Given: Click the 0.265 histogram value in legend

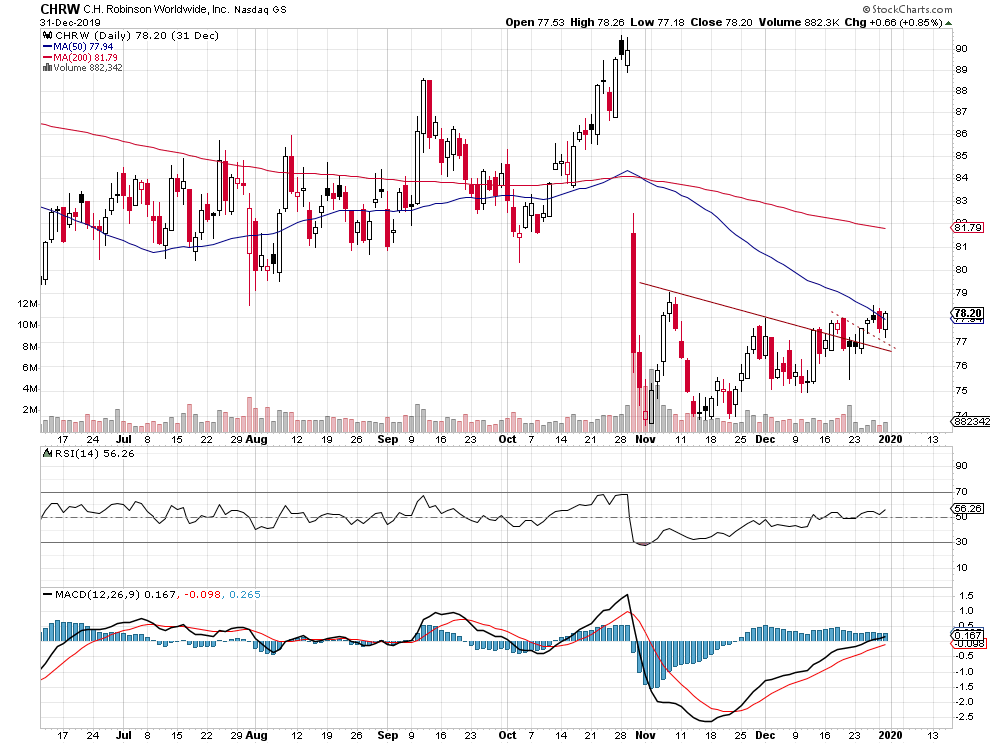Looking at the screenshot, I should 244,594.
